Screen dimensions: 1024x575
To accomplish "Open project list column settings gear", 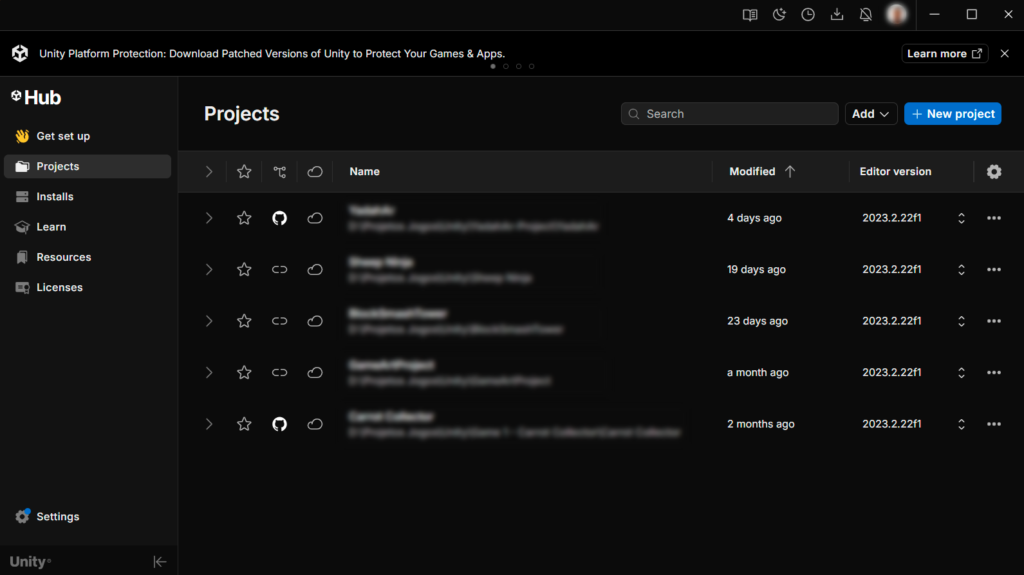I will click(x=994, y=171).
